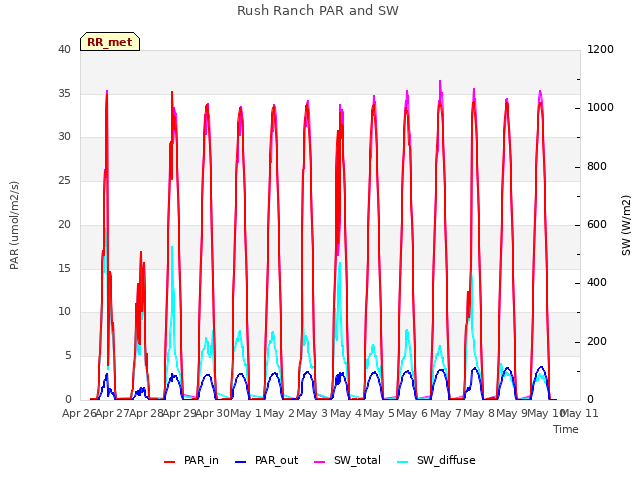Click the 600 tick on SW axis
640x480 pixels.
pyautogui.click(x=596, y=224)
